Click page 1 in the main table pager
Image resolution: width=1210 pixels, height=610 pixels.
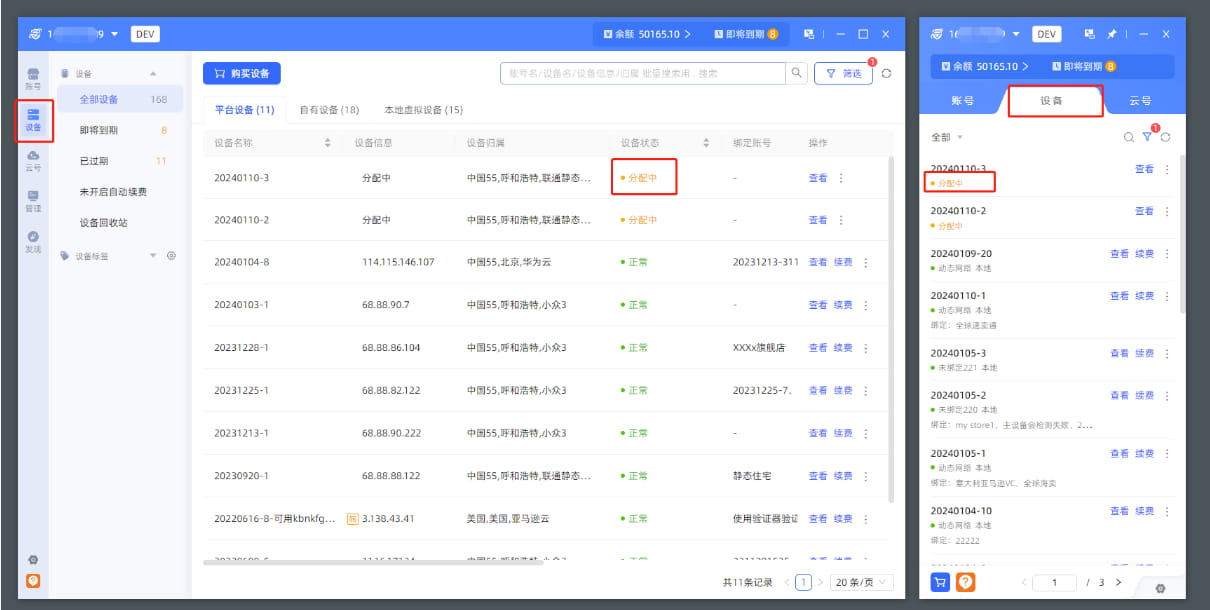pyautogui.click(x=802, y=582)
